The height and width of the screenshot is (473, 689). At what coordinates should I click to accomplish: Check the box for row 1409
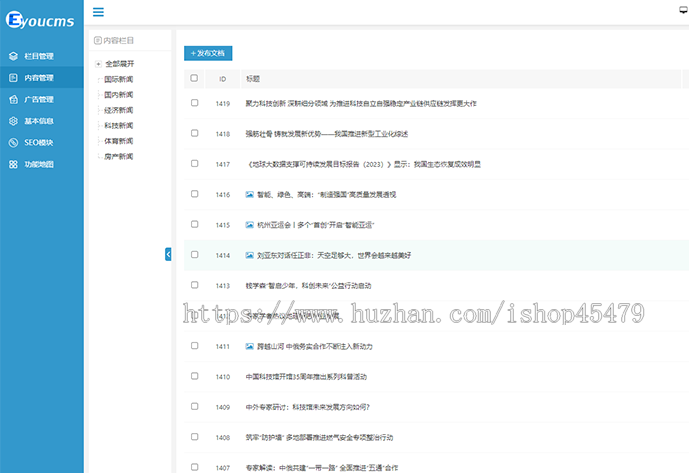(194, 406)
